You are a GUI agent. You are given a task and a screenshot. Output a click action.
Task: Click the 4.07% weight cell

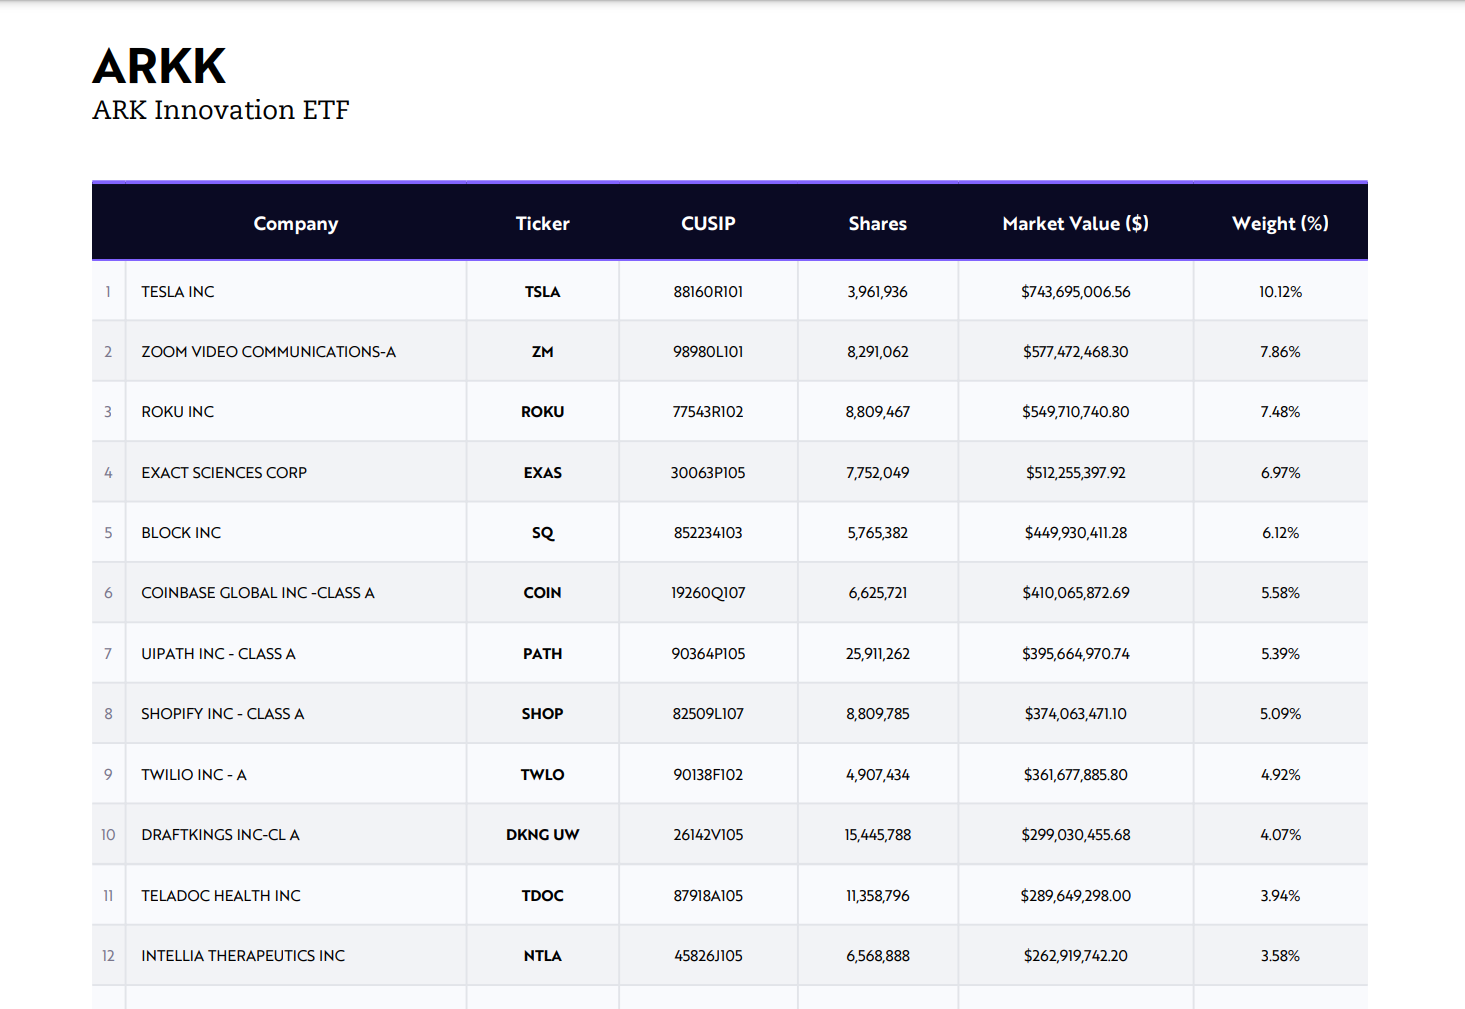point(1281,835)
